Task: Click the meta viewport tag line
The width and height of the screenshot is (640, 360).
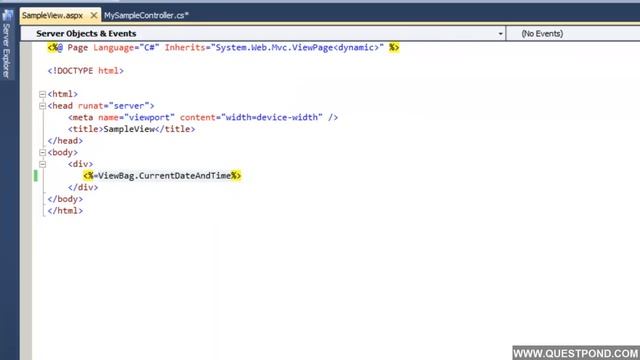Action: [x=203, y=118]
